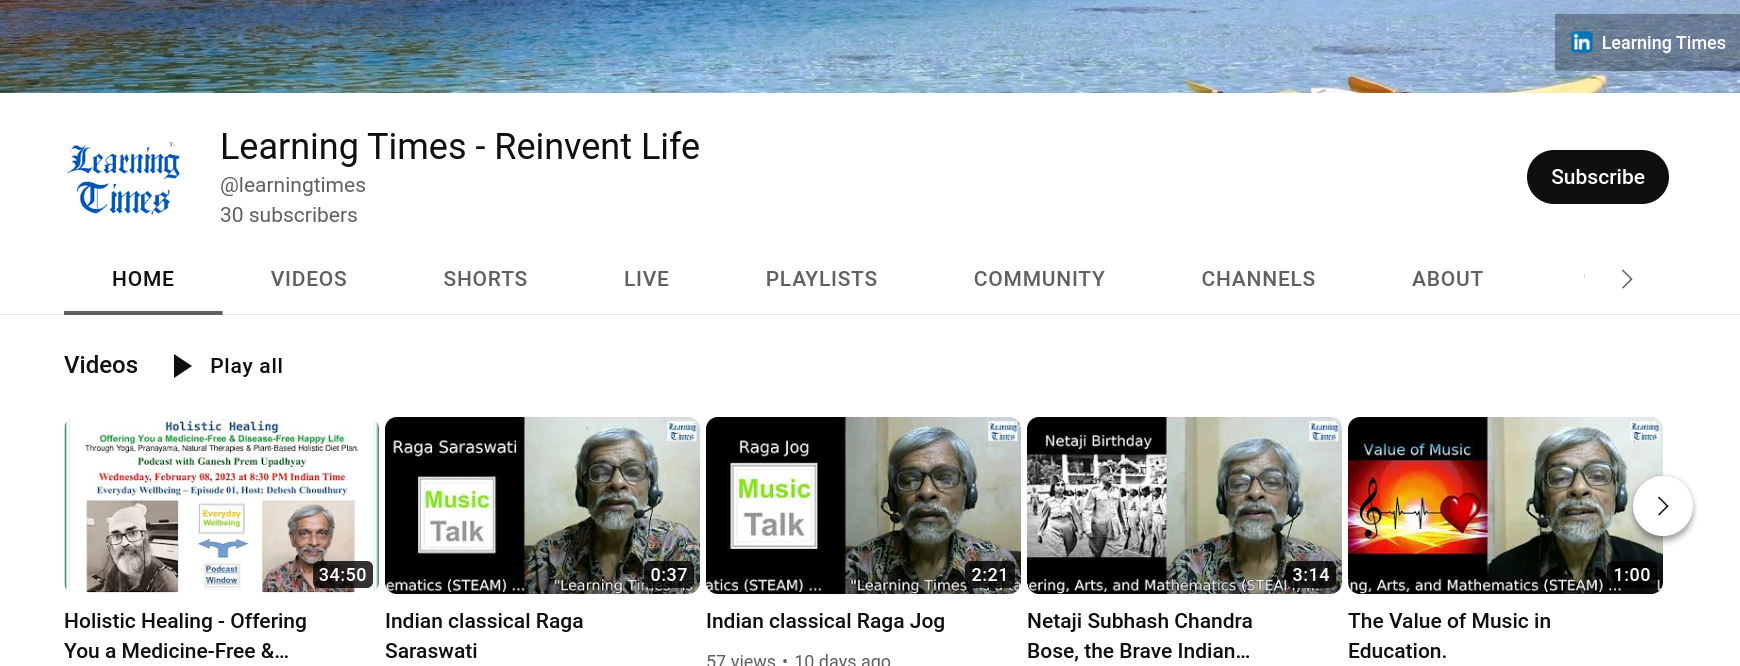Open the VIDEOS tab
Viewport: 1740px width, 666px height.
tap(309, 279)
